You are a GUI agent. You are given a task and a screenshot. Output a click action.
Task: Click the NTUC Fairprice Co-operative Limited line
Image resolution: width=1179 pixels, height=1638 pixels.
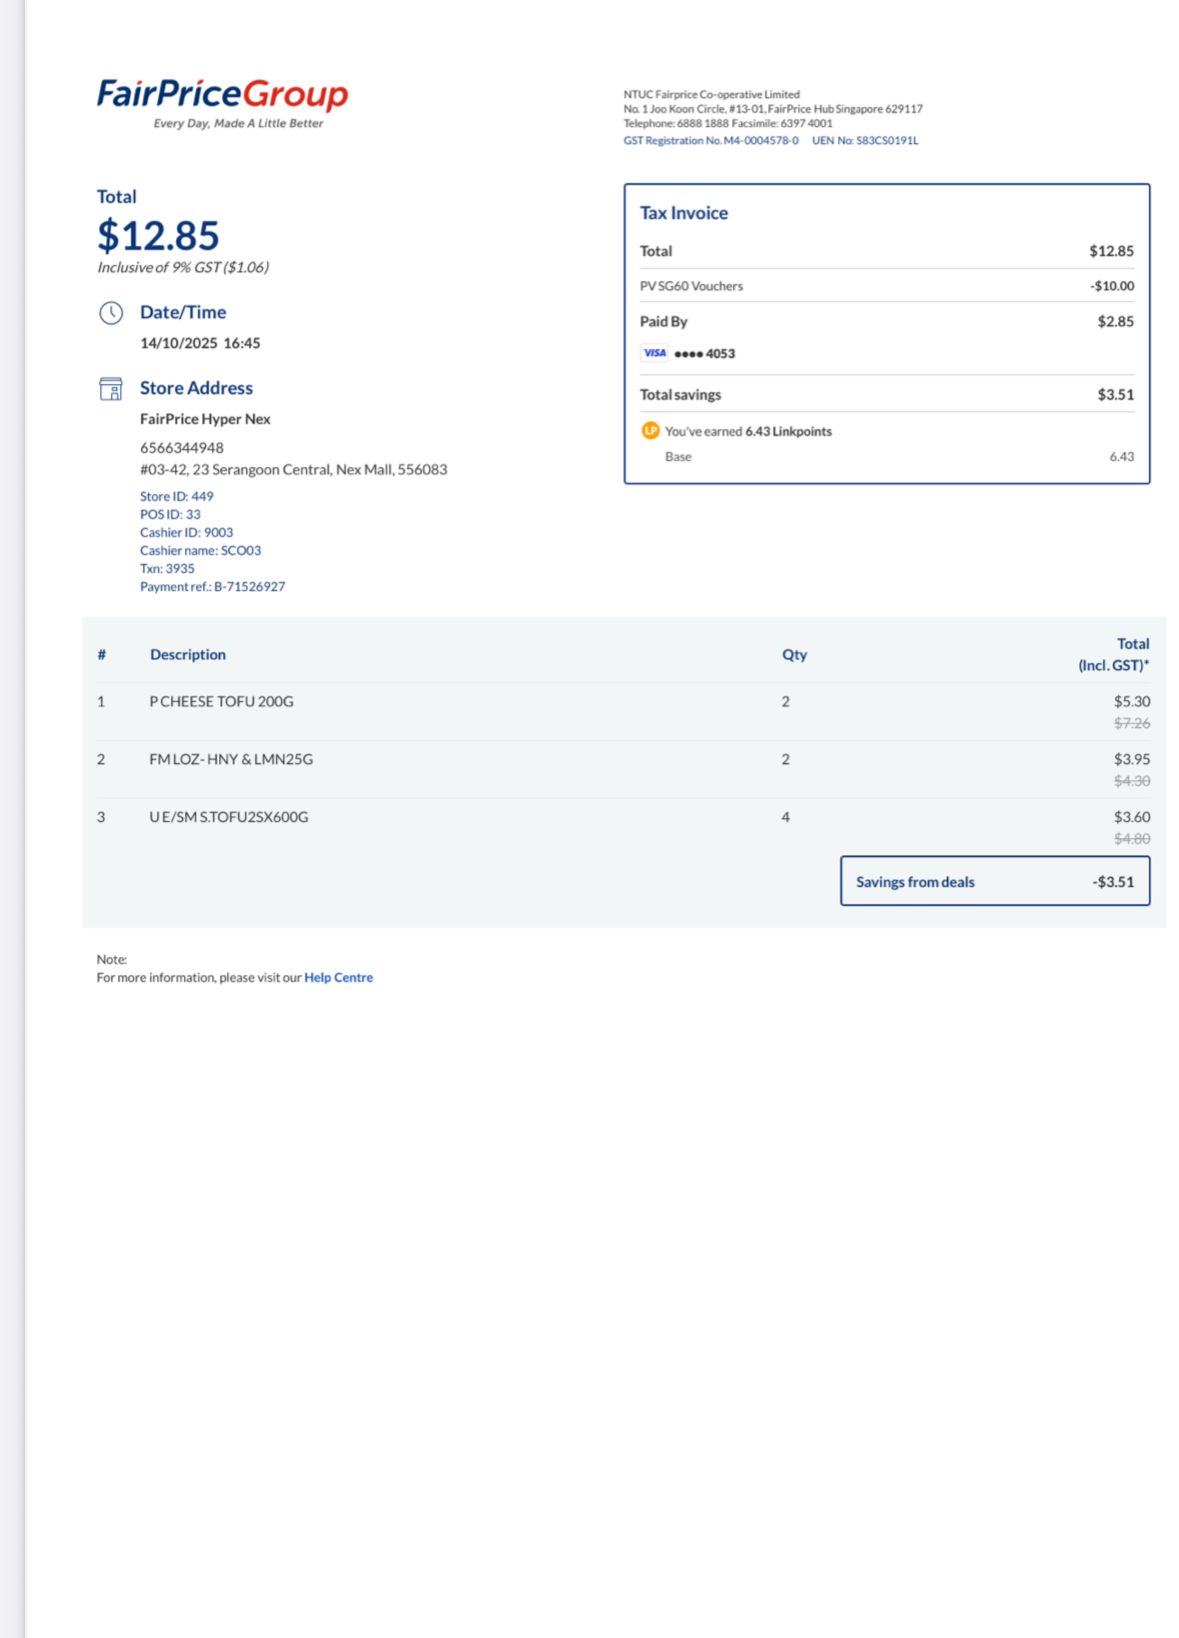tap(711, 95)
